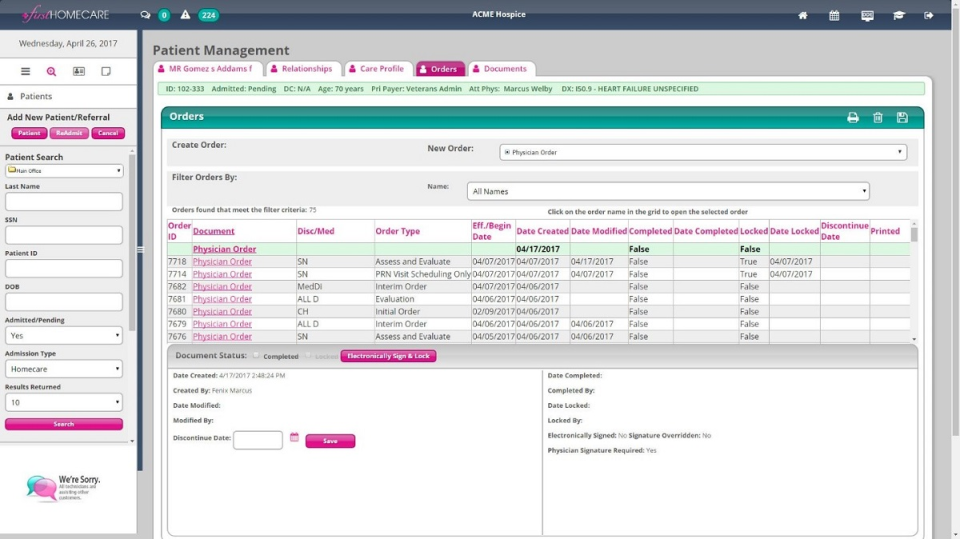Image resolution: width=960 pixels, height=539 pixels.
Task: Click the home icon in top bar
Action: pyautogui.click(x=803, y=15)
